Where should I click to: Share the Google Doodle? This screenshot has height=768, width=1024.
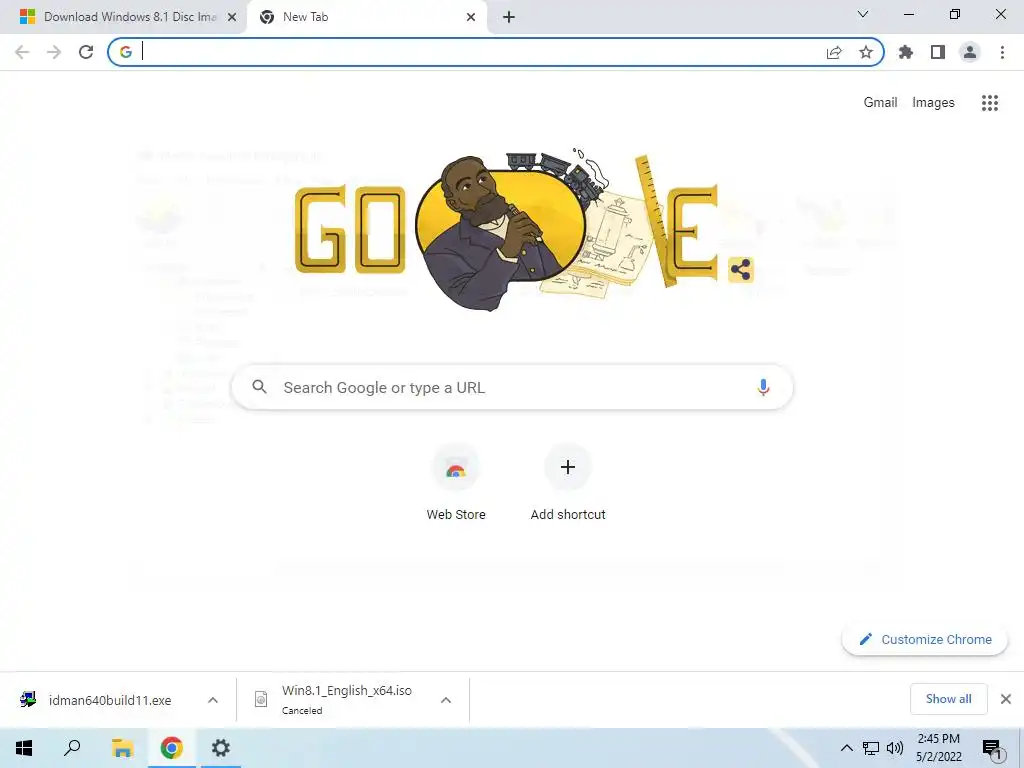pos(741,269)
